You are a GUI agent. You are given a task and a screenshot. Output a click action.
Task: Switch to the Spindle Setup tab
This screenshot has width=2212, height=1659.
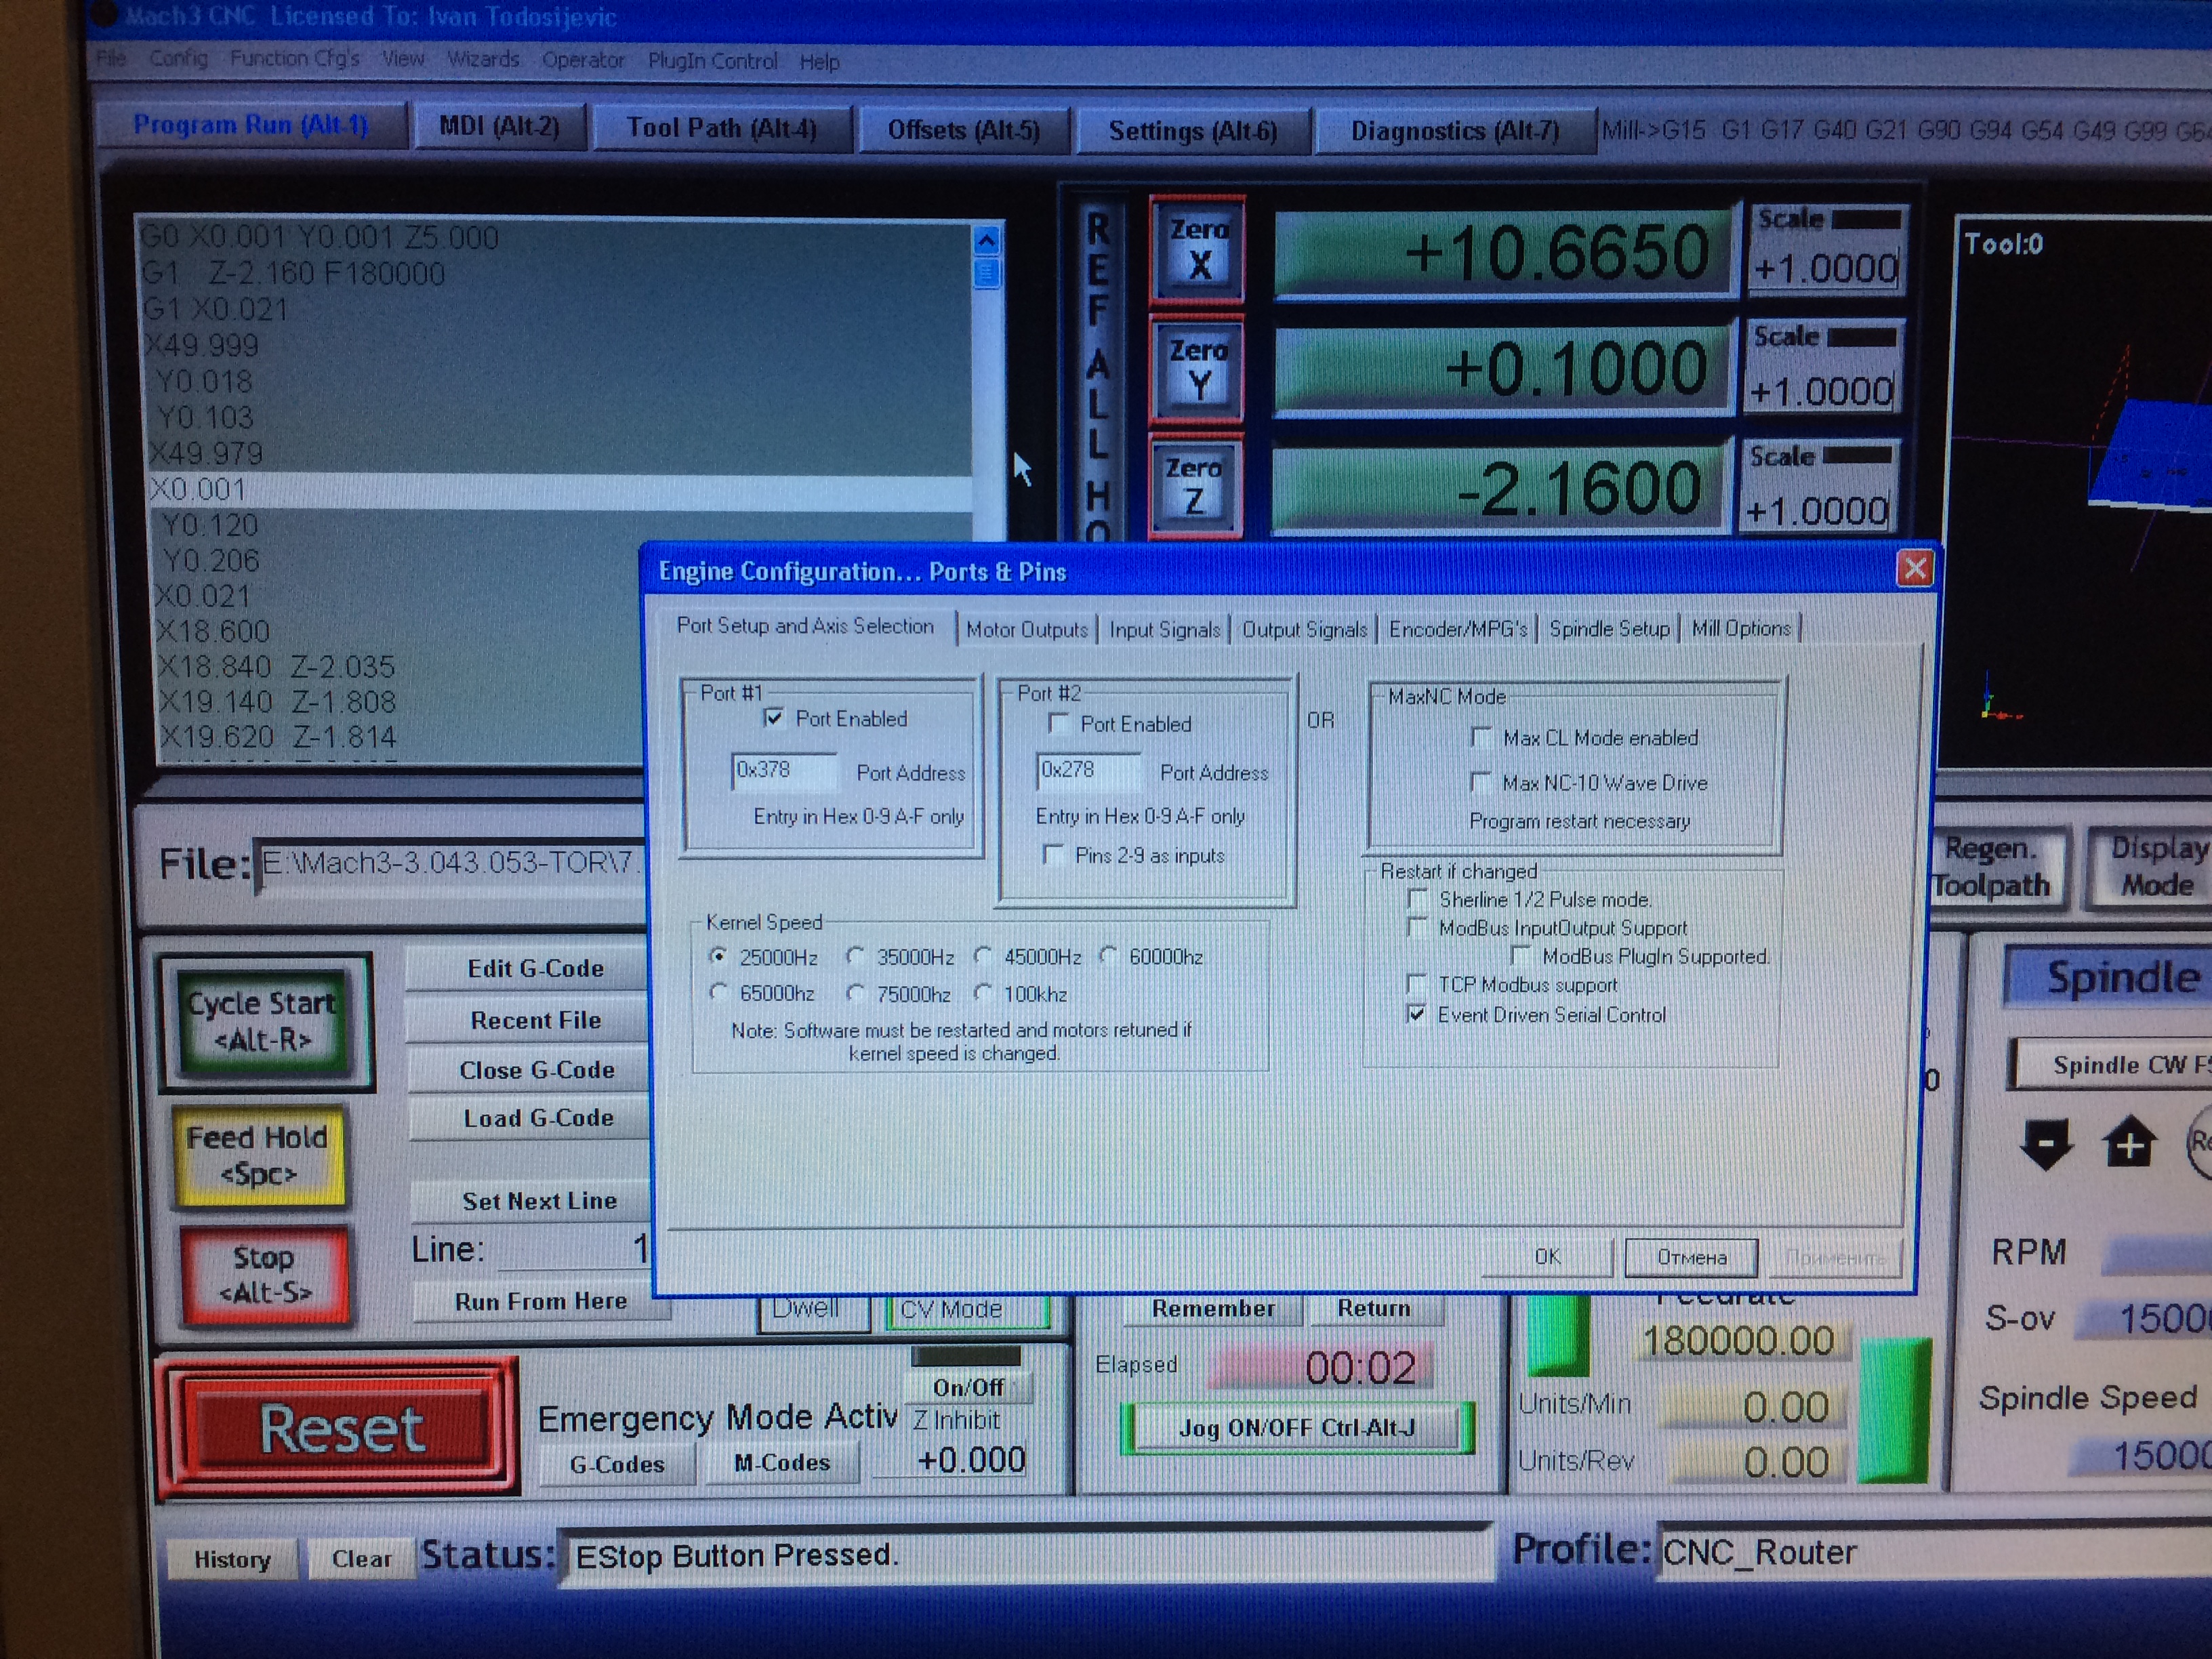click(1608, 629)
